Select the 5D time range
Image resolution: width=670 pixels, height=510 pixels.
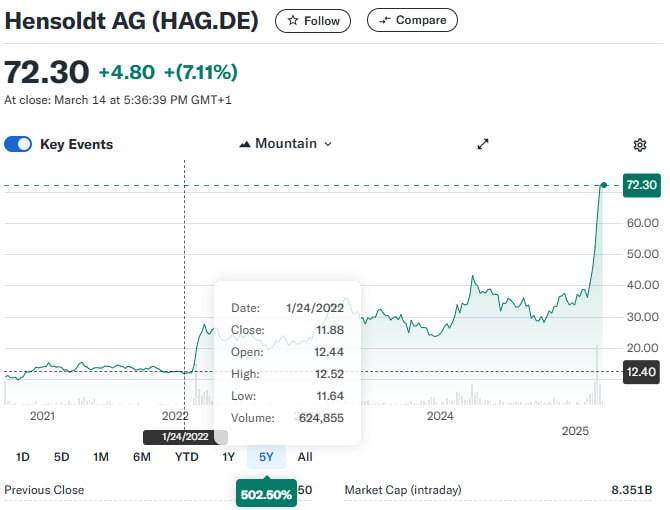click(62, 457)
